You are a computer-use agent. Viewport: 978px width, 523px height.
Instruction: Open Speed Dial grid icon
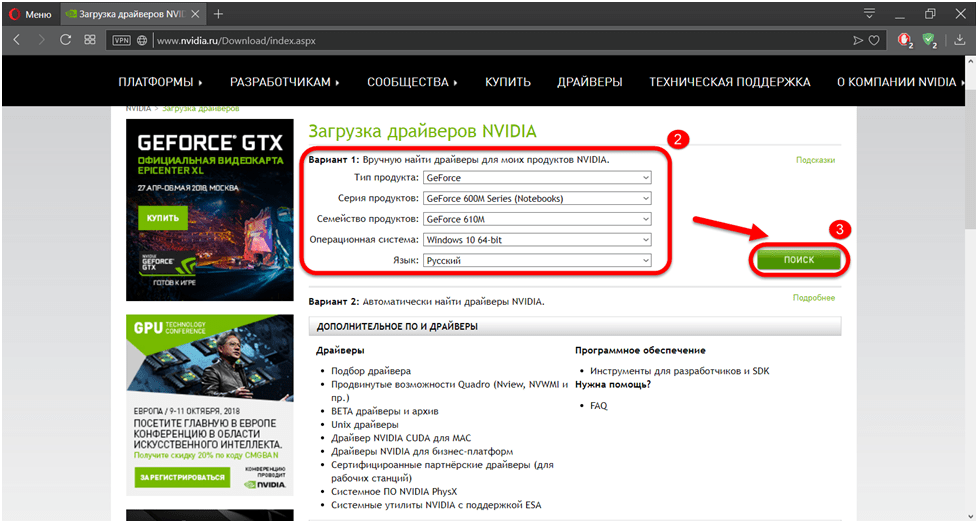(90, 40)
